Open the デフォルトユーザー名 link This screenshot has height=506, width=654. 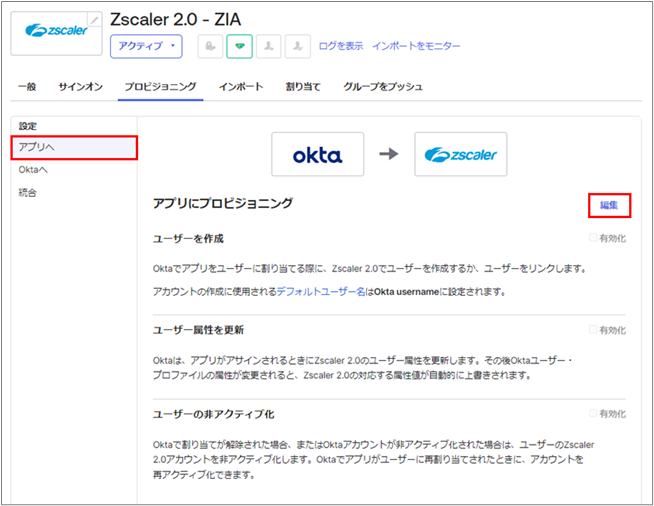(x=321, y=292)
